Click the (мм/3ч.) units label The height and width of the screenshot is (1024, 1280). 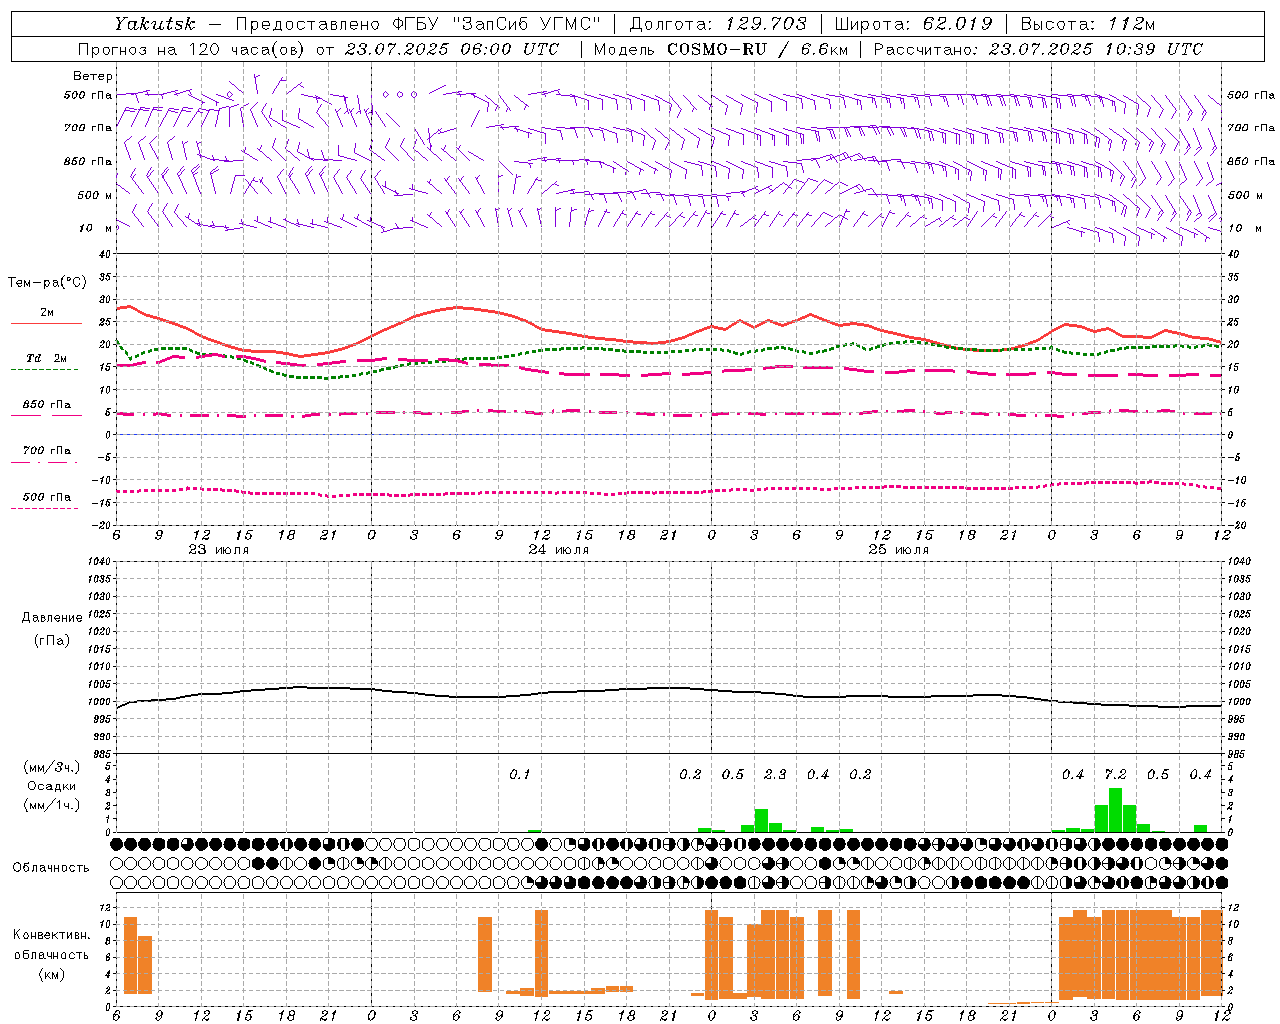(x=52, y=767)
